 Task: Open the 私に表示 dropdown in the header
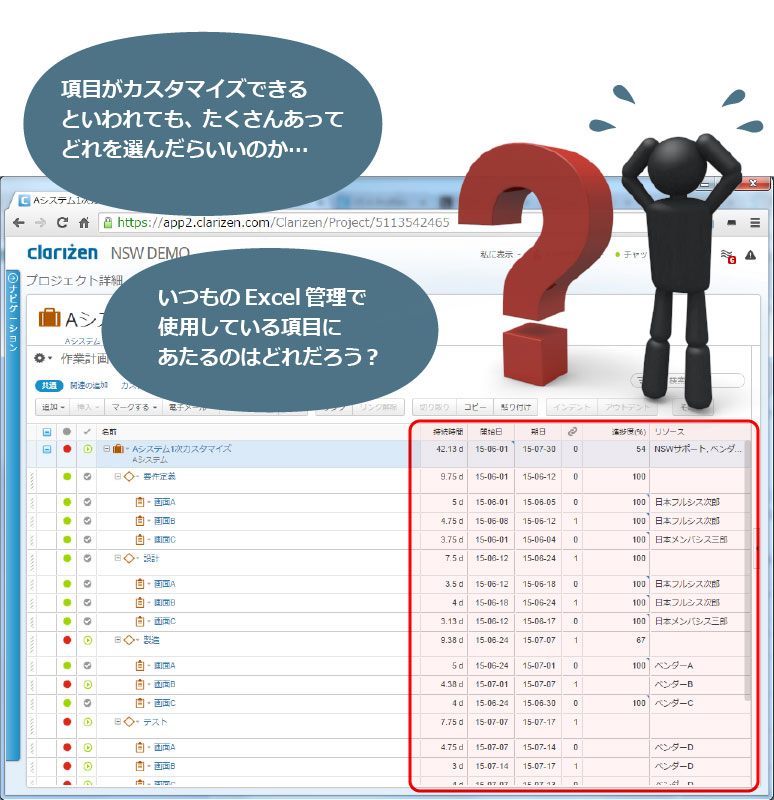click(x=500, y=254)
